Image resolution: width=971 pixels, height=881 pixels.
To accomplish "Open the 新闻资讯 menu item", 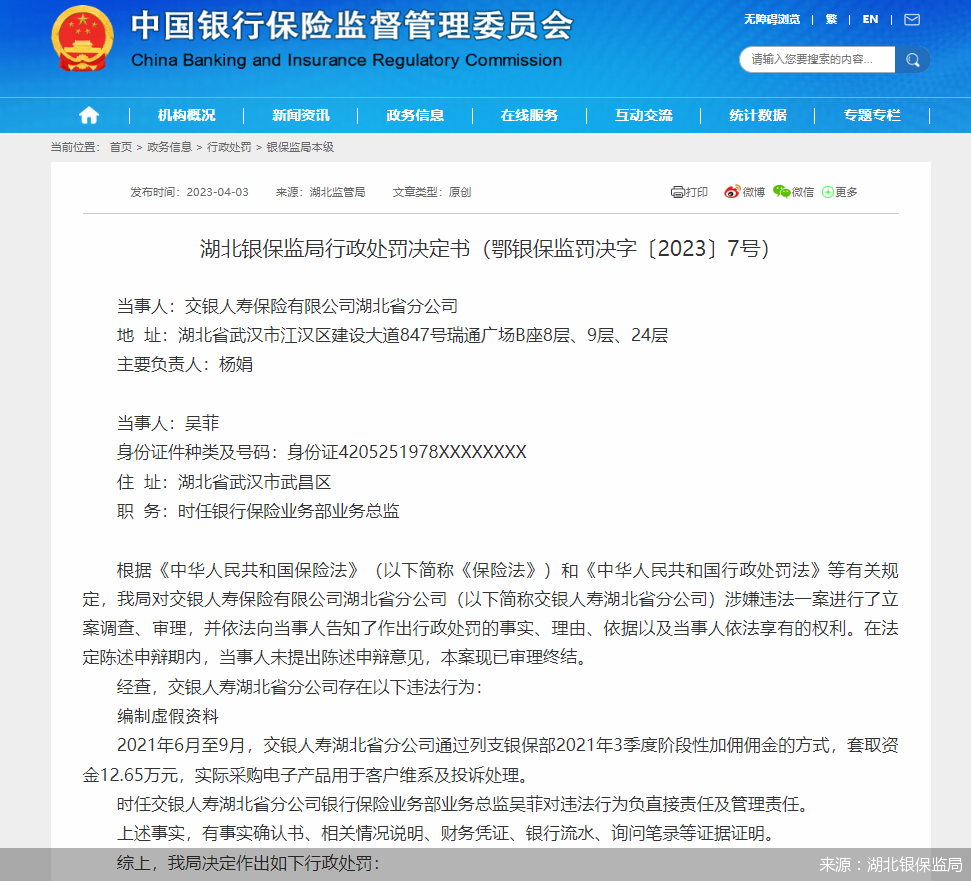I will coord(298,115).
